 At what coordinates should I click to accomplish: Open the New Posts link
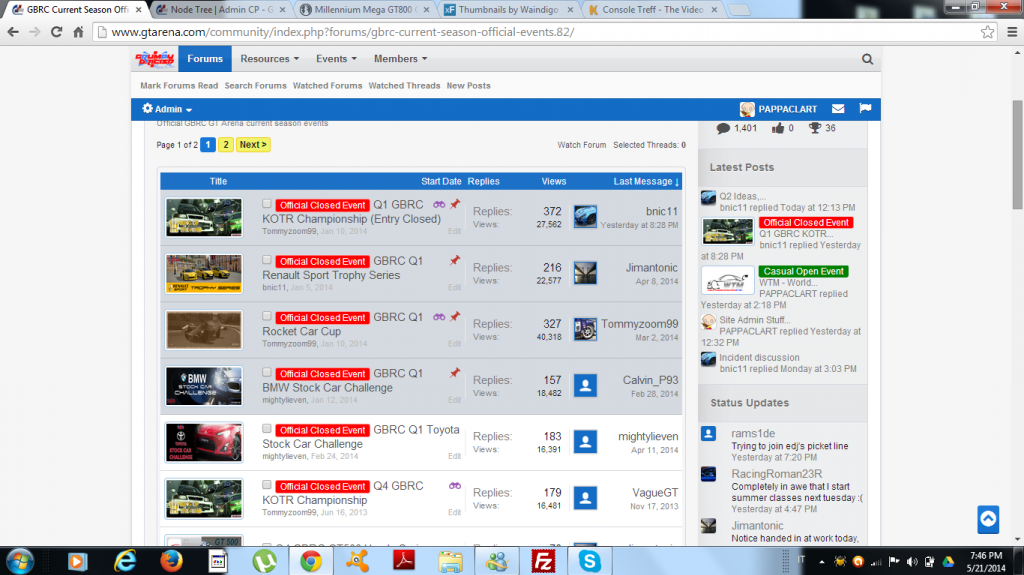(468, 86)
